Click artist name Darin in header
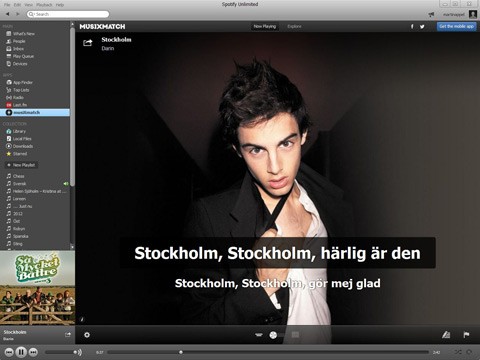 (x=108, y=48)
